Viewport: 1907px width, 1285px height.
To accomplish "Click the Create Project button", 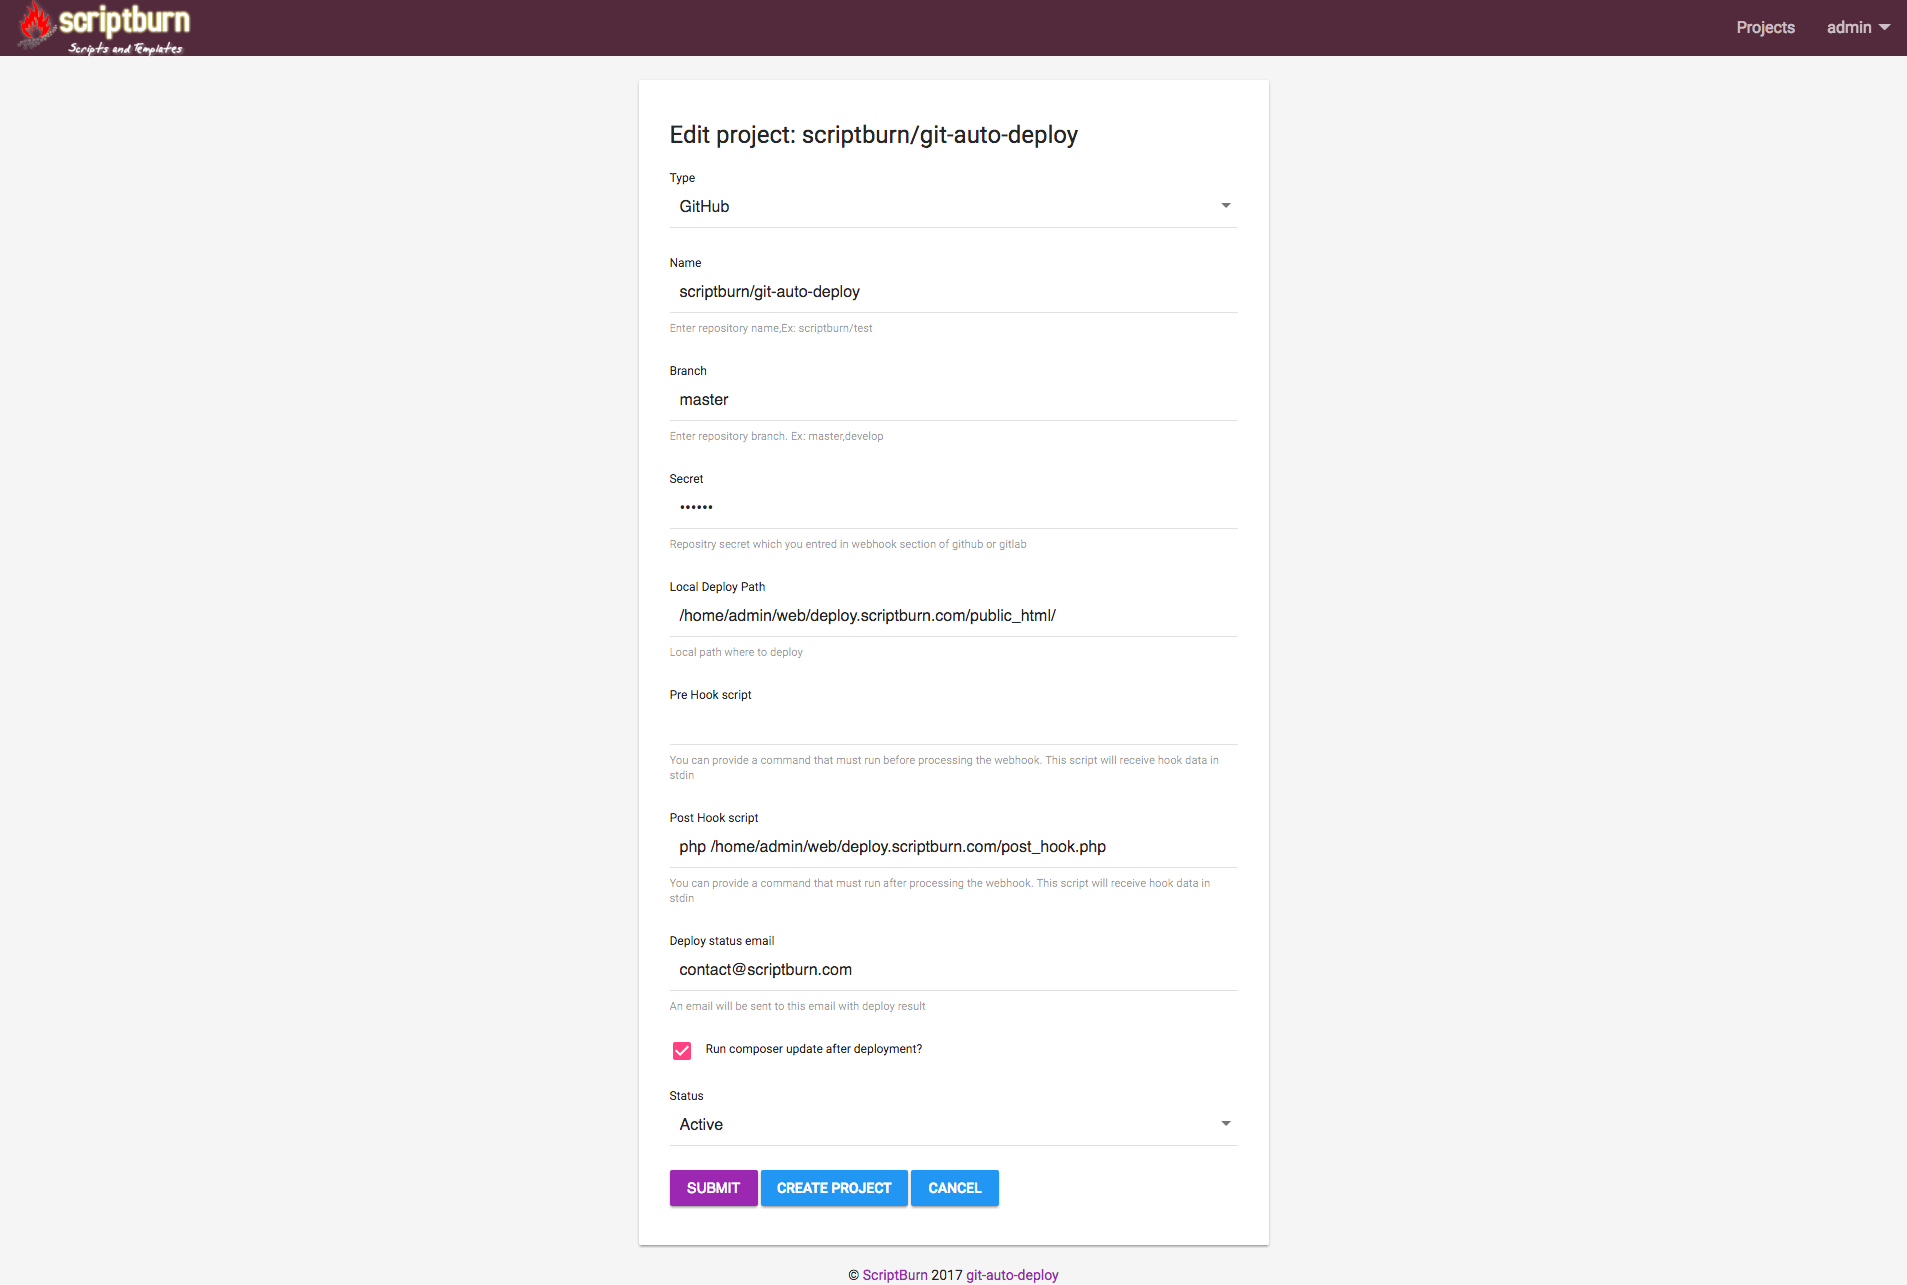I will [x=834, y=1188].
